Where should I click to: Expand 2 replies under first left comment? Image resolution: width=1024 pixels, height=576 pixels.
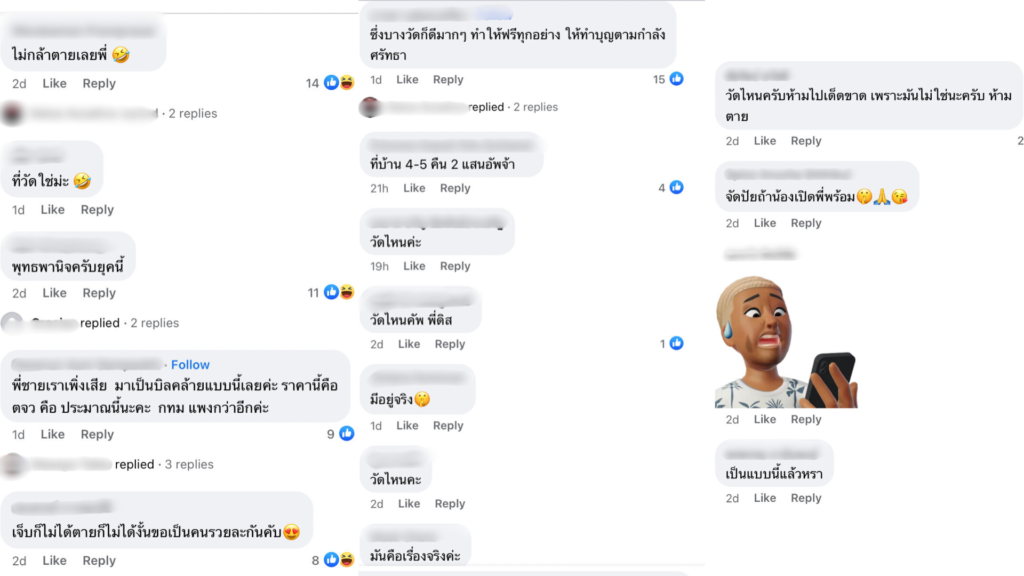tap(193, 113)
